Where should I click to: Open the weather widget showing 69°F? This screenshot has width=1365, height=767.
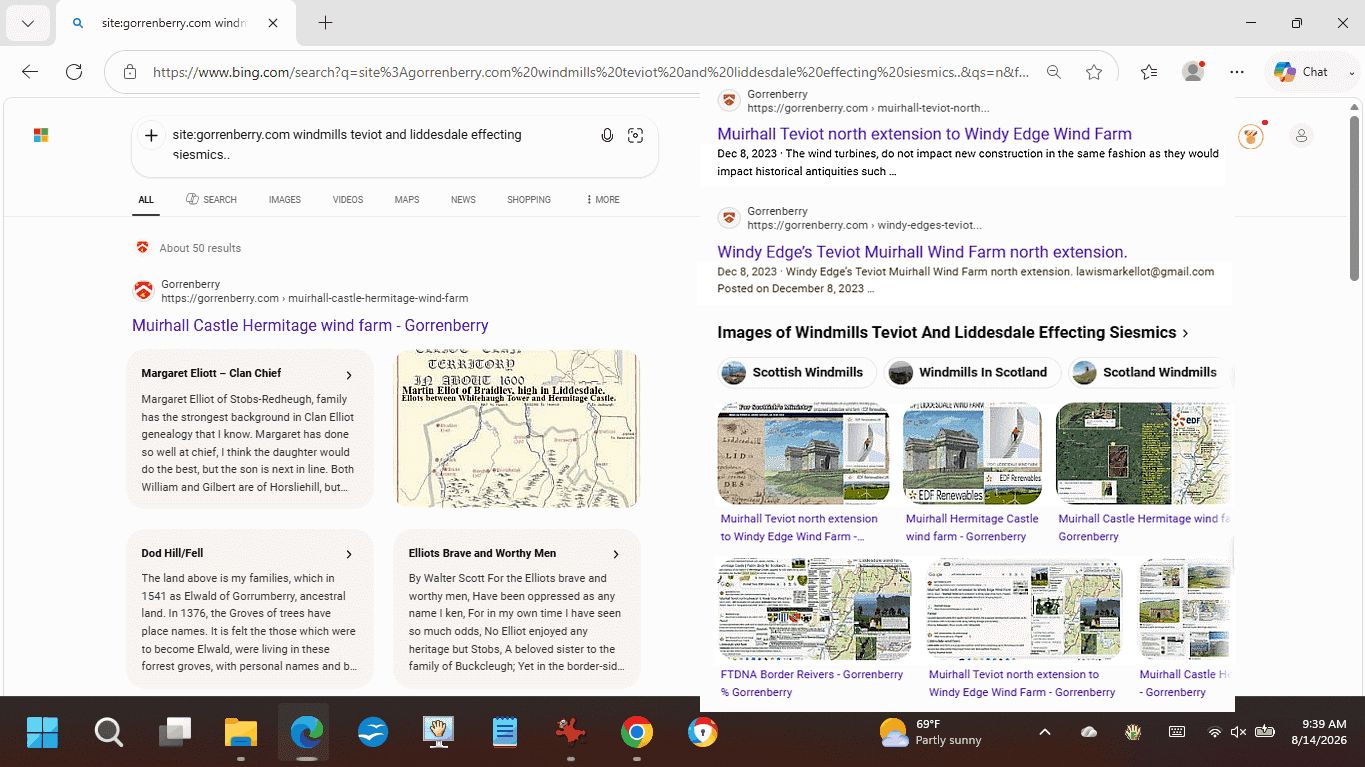pyautogui.click(x=931, y=733)
